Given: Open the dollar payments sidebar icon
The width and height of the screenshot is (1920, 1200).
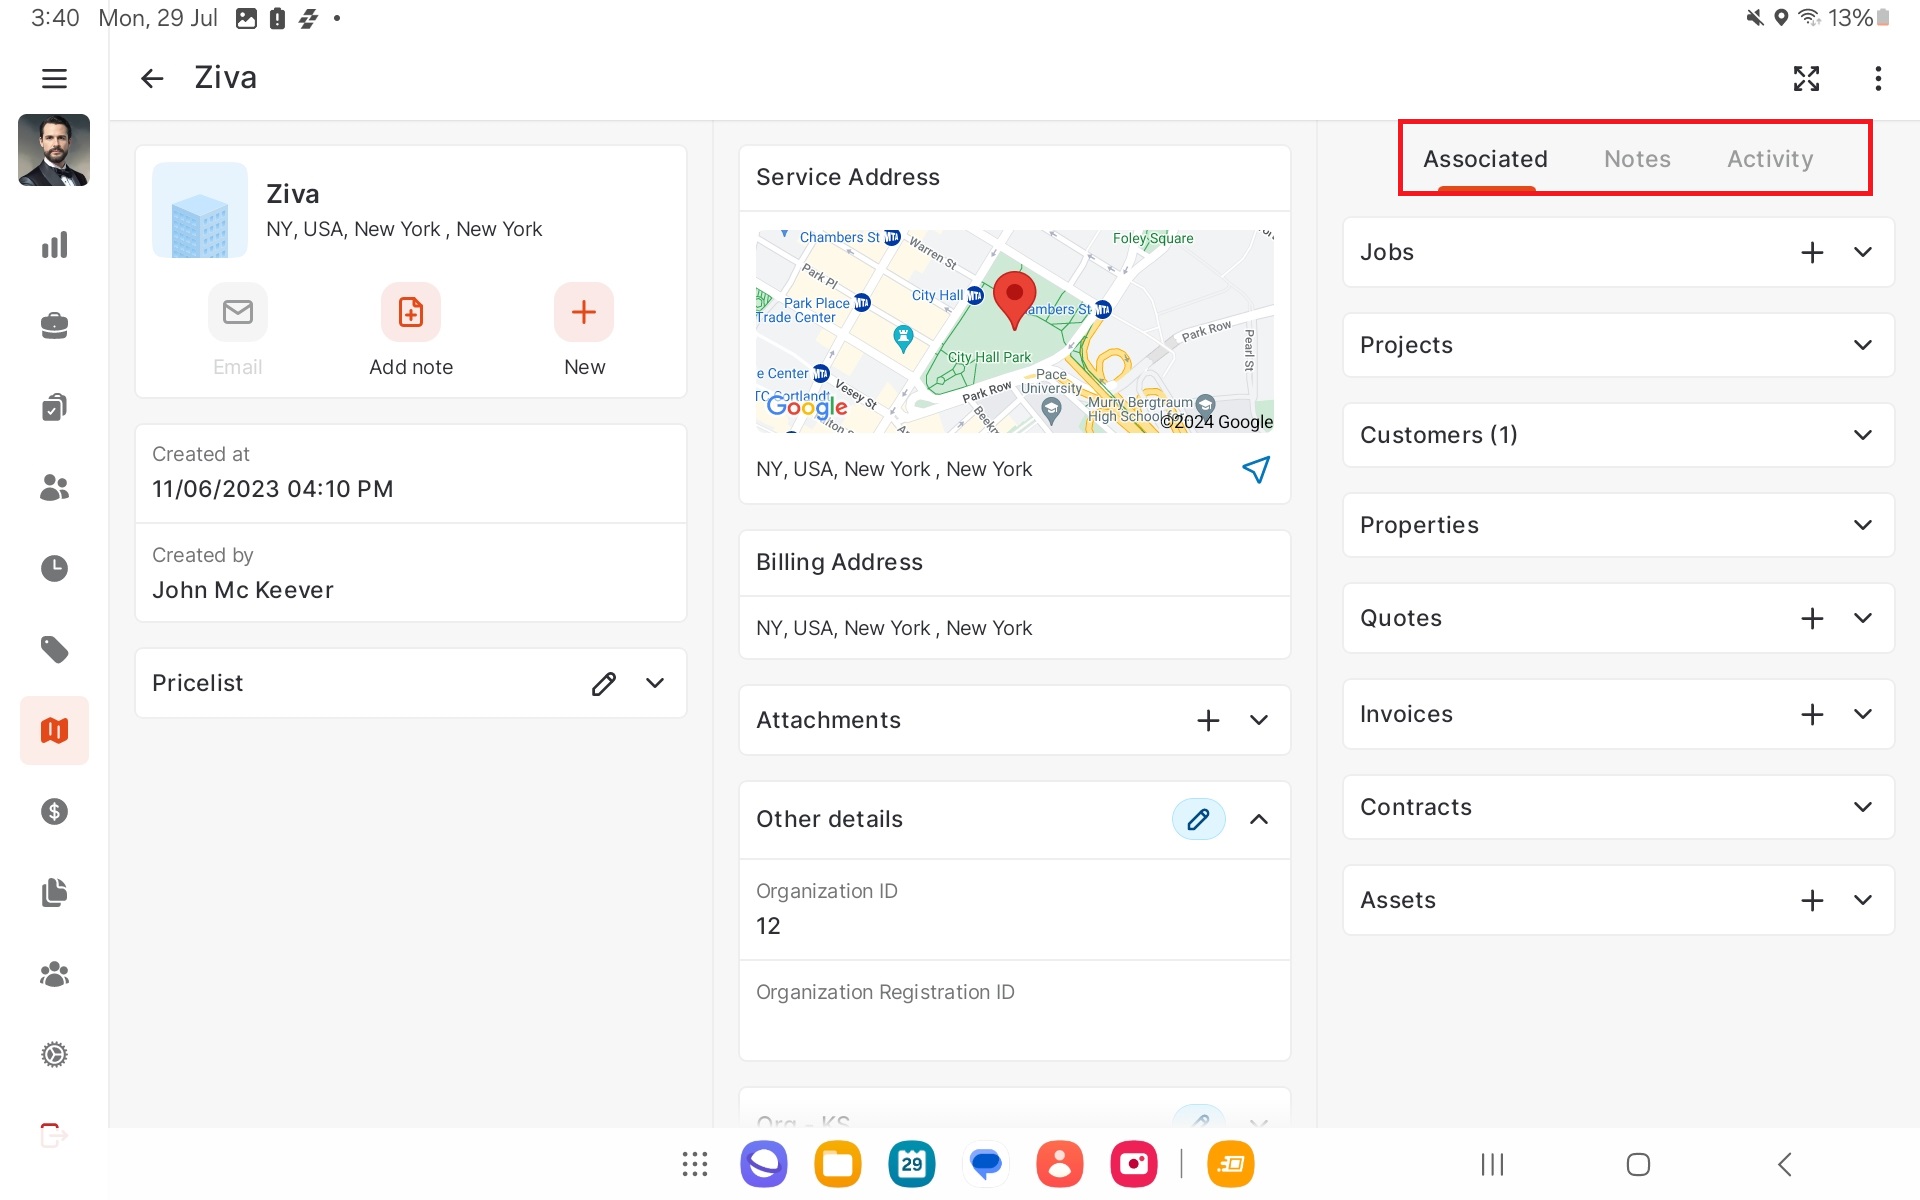Looking at the screenshot, I should coord(54,811).
